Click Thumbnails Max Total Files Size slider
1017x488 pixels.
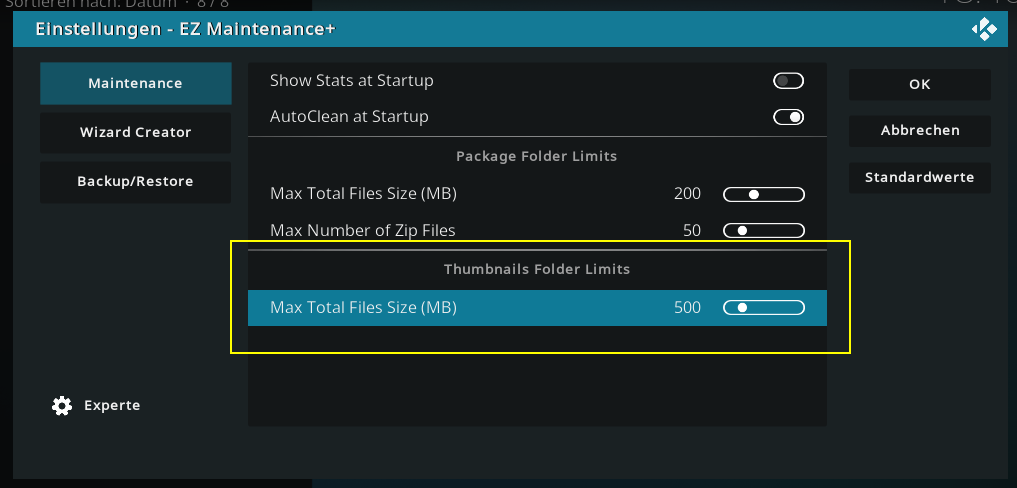(x=764, y=308)
